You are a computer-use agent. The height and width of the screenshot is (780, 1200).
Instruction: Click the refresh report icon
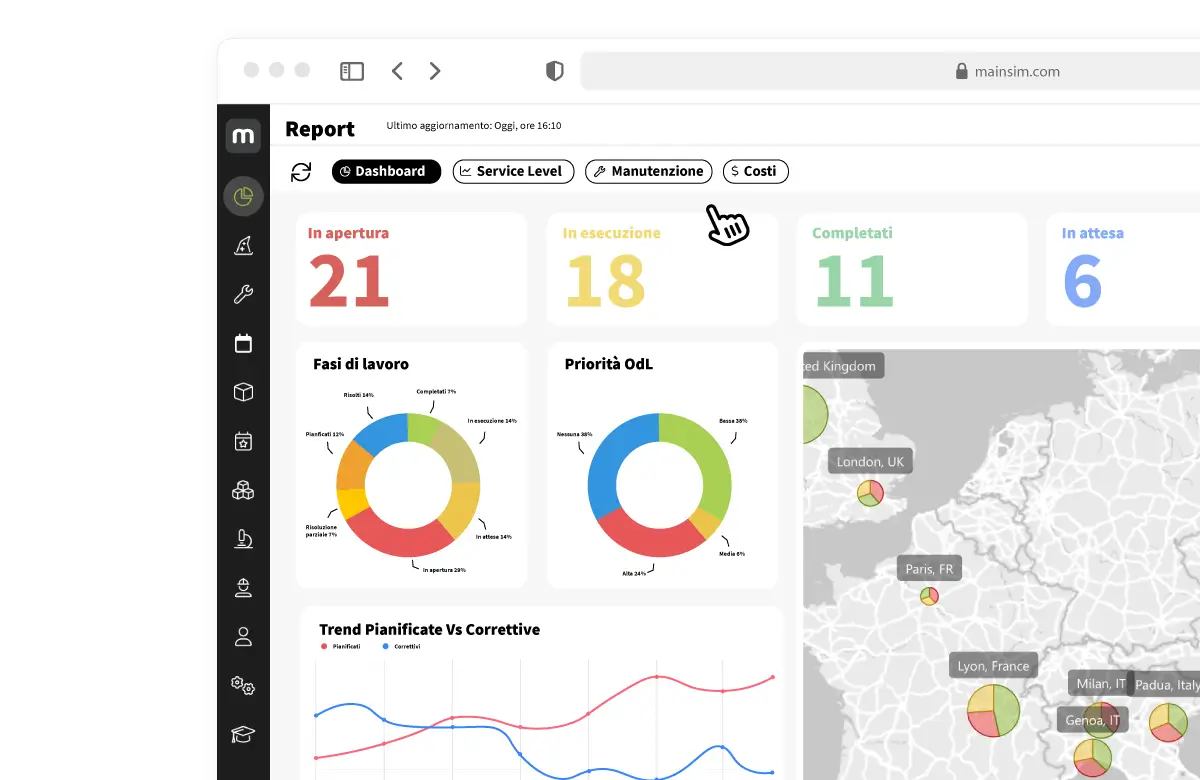click(301, 172)
